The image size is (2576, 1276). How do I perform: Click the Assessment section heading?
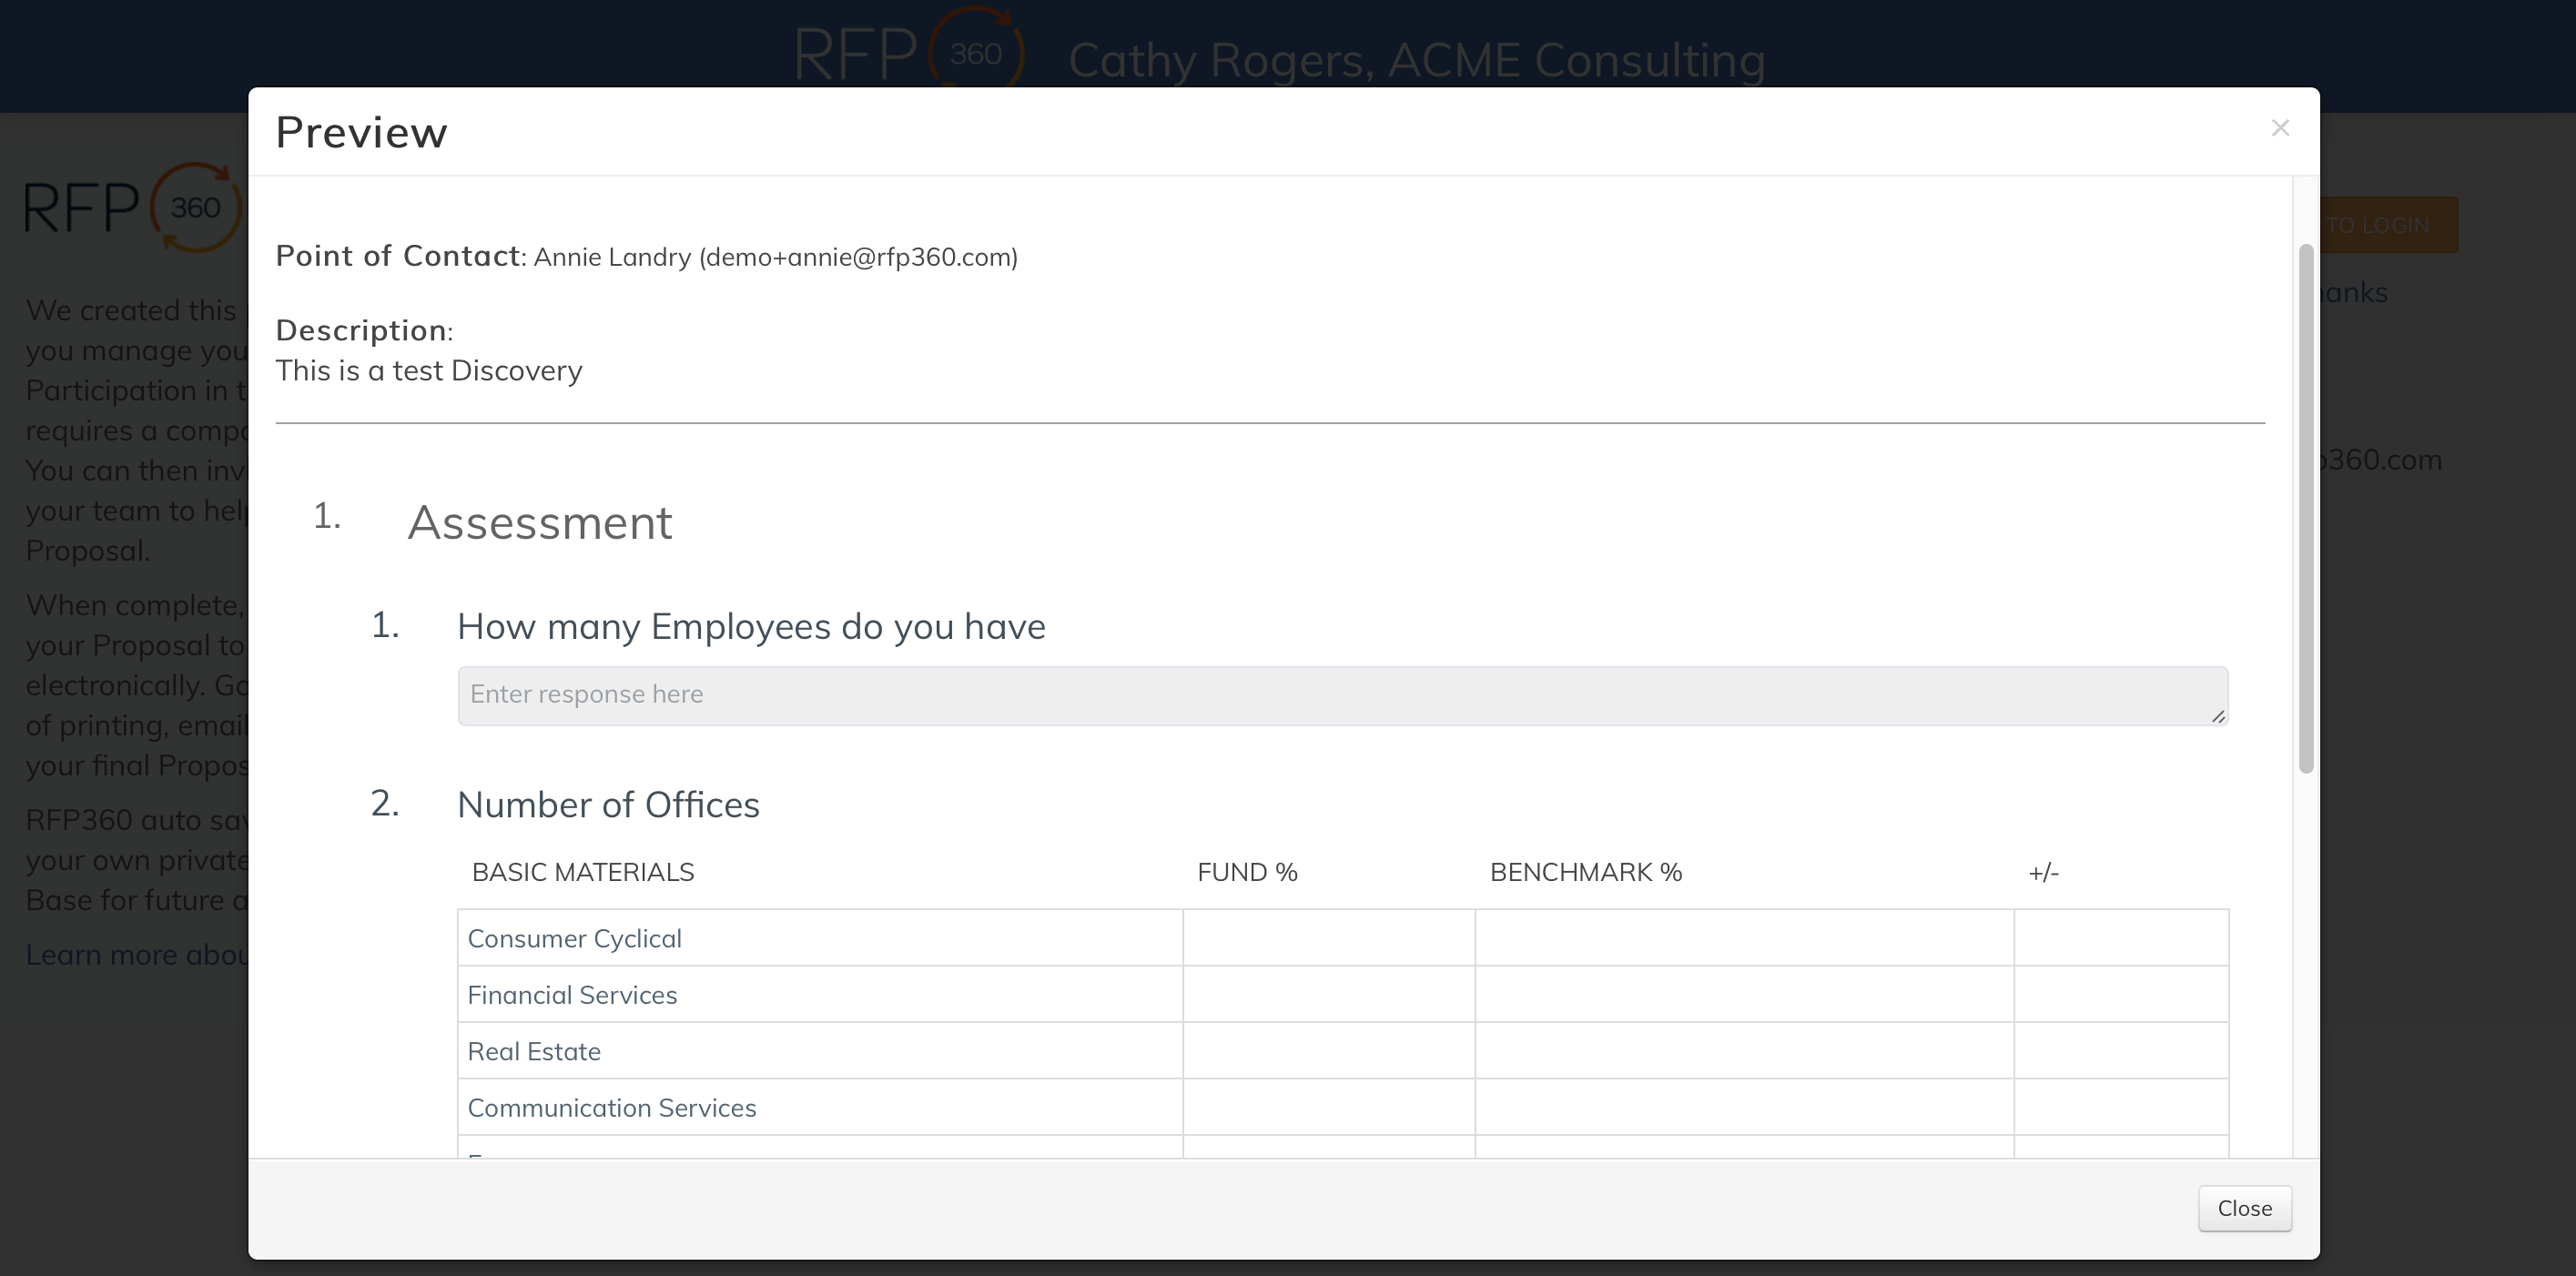click(x=539, y=523)
